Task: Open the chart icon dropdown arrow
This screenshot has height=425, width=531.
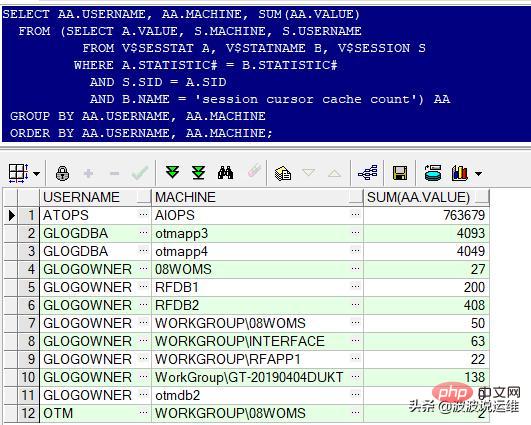Action: point(478,174)
